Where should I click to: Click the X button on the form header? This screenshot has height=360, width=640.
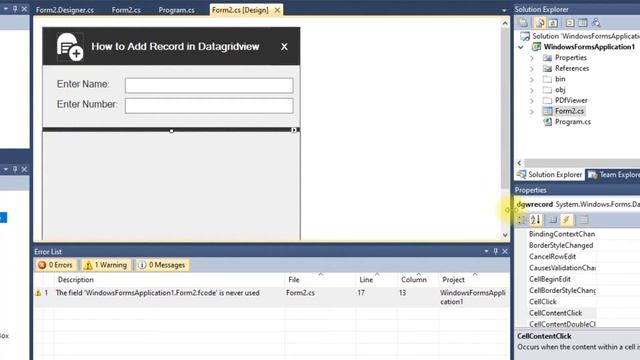(x=284, y=47)
